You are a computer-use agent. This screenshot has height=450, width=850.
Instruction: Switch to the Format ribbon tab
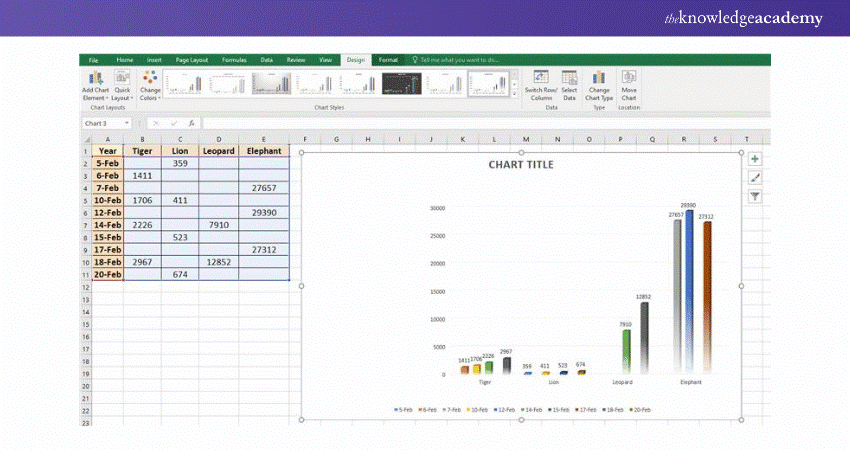pyautogui.click(x=388, y=60)
